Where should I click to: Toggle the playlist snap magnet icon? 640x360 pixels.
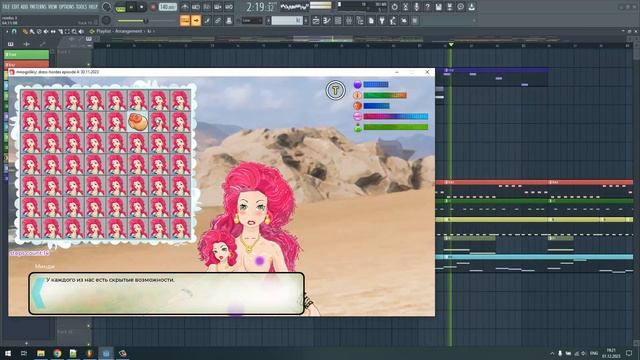(14, 31)
